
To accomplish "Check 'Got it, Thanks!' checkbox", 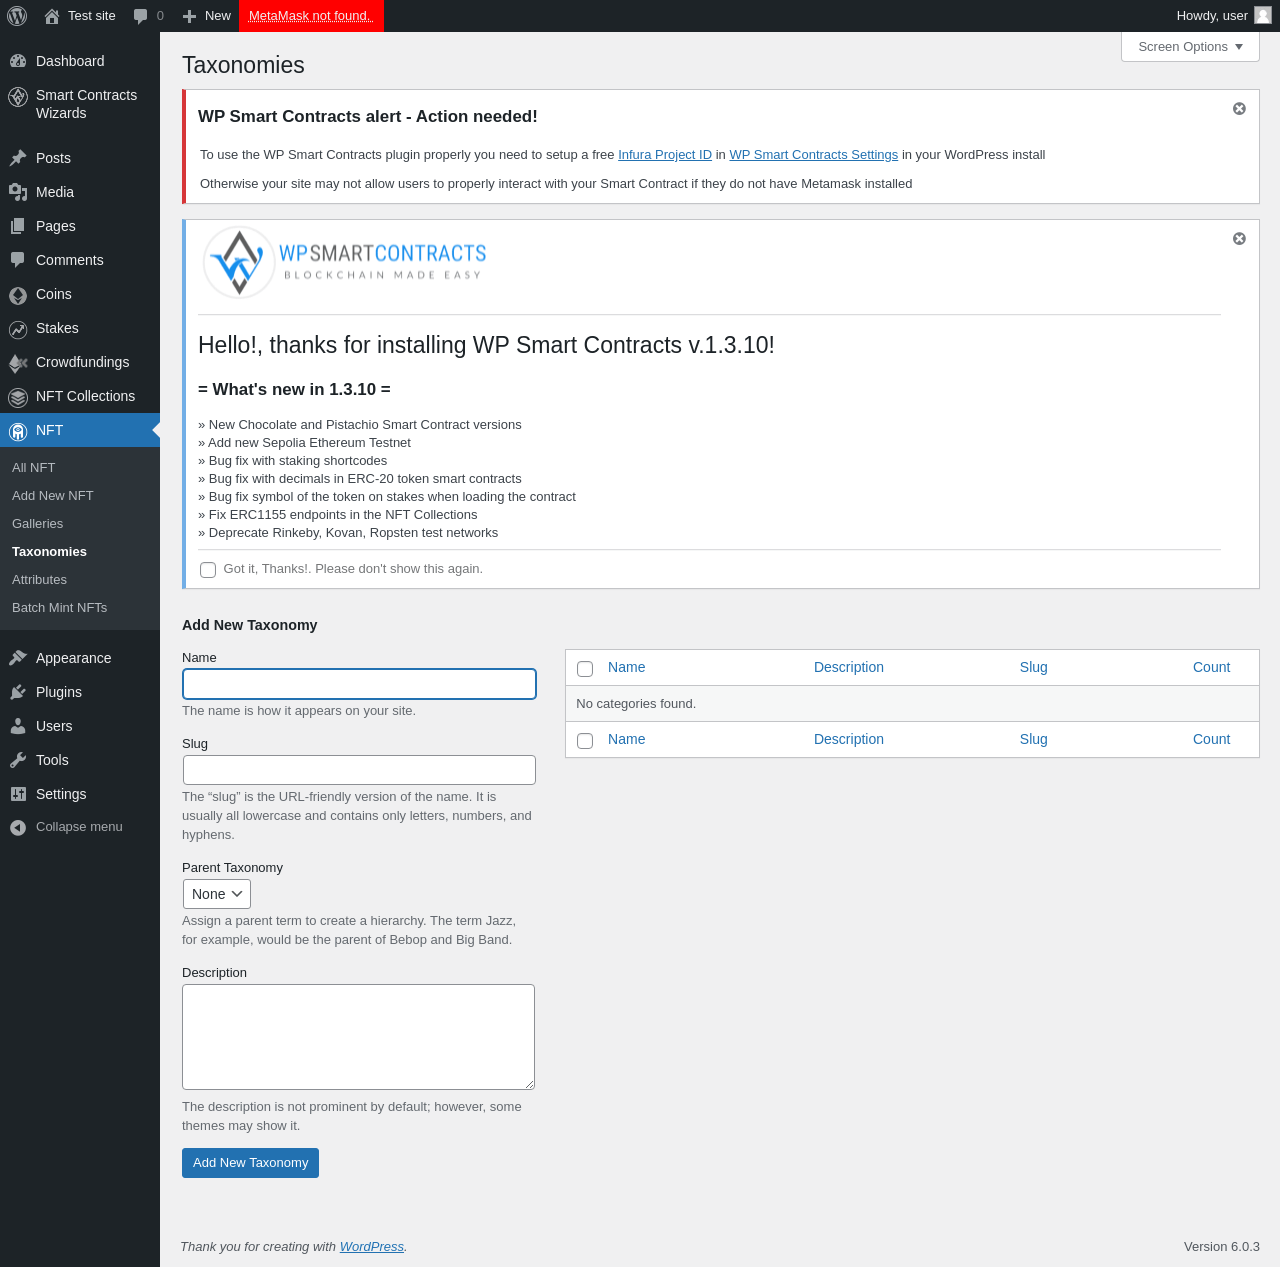I will click(x=208, y=570).
